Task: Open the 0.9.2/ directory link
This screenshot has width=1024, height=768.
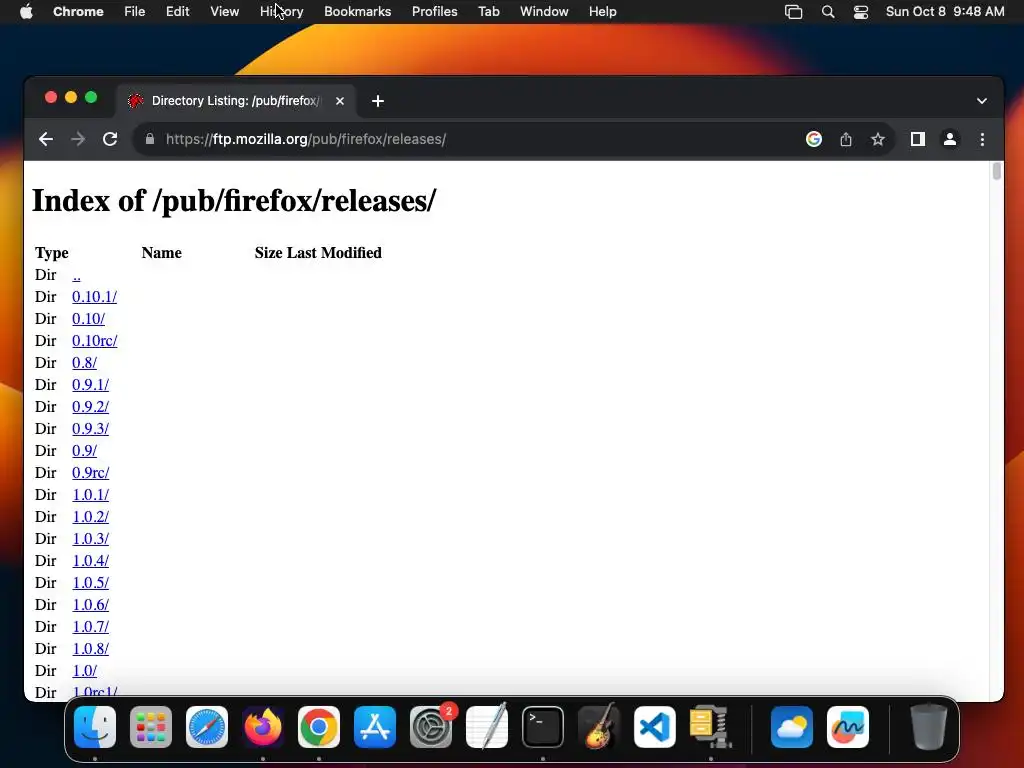Action: [x=90, y=407]
